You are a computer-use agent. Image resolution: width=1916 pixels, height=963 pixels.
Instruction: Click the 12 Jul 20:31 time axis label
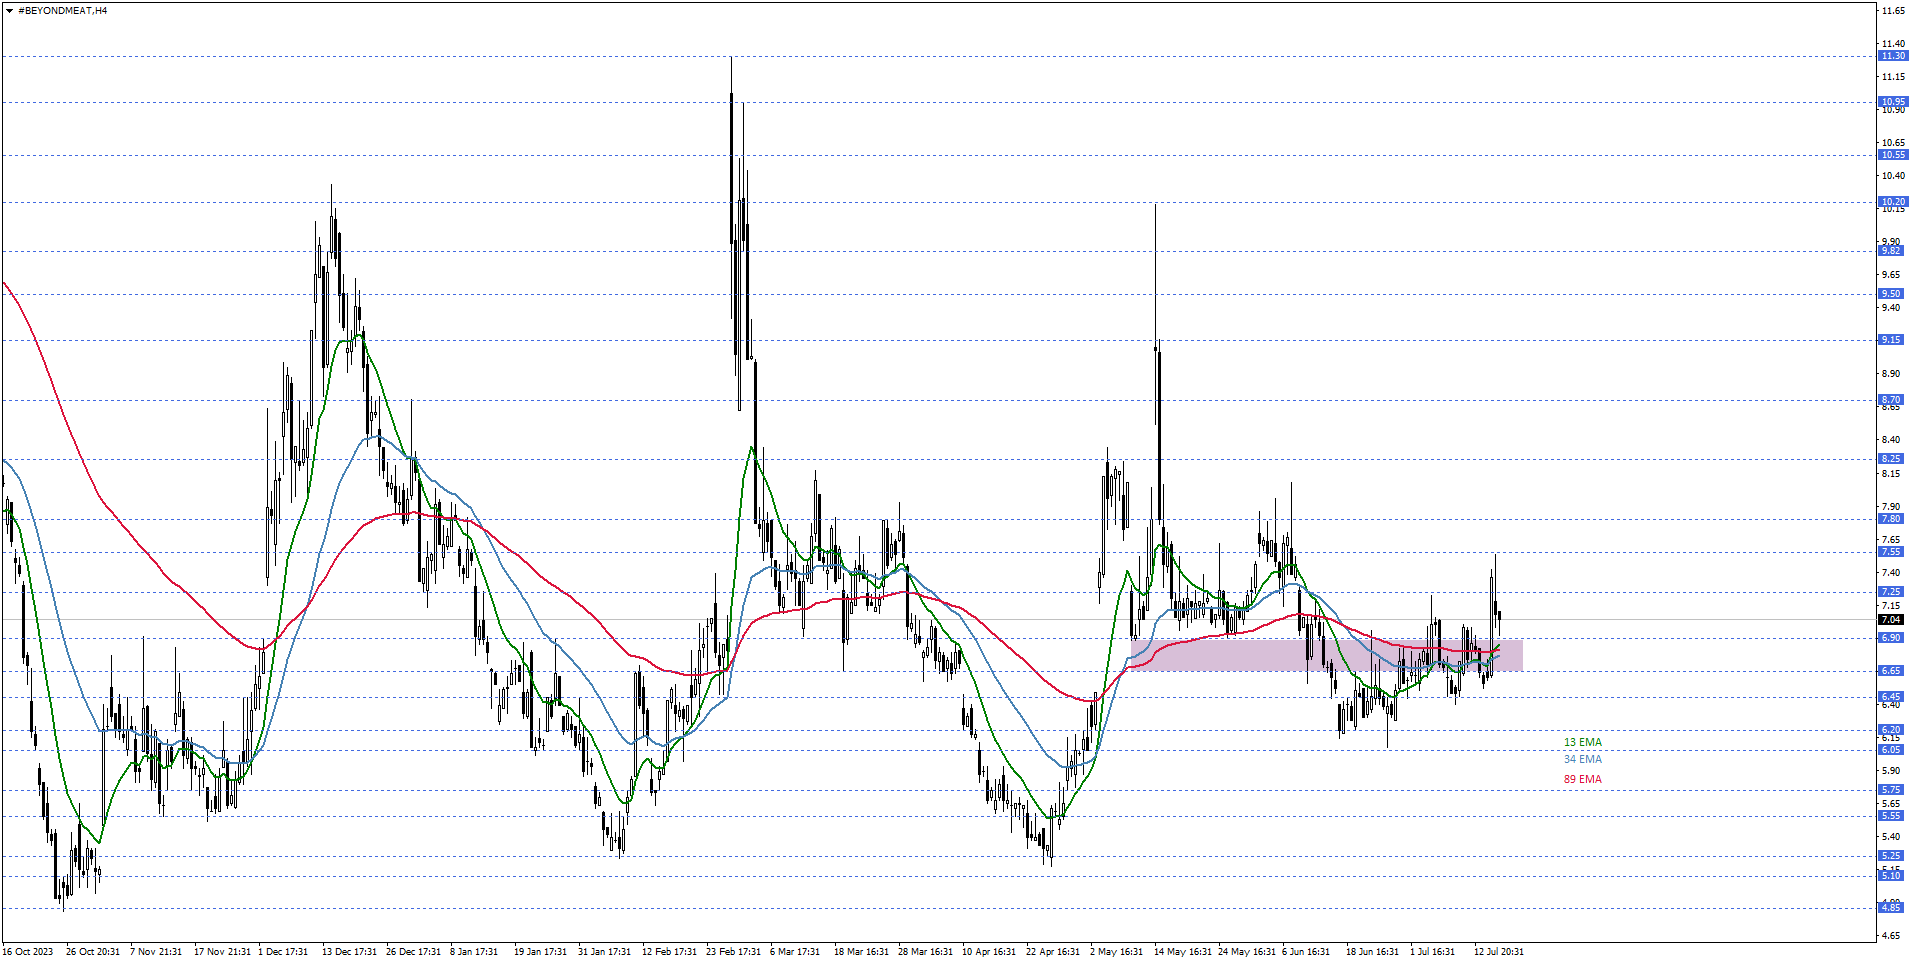1499,952
